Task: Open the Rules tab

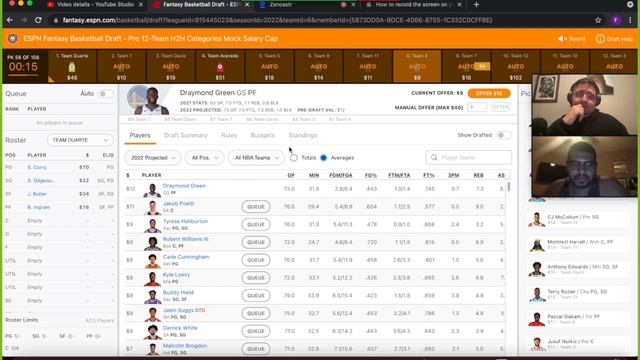Action: click(229, 135)
